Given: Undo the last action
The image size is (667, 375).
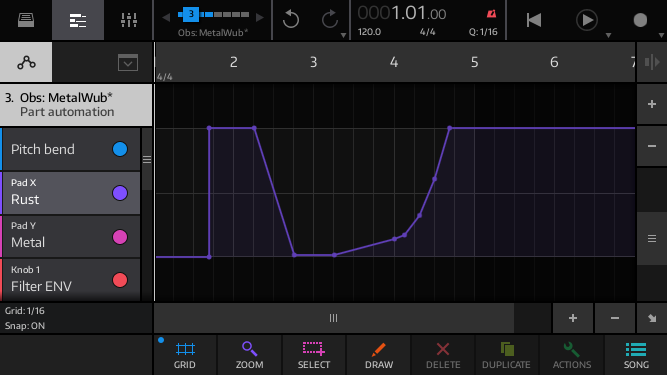Looking at the screenshot, I should 291,19.
